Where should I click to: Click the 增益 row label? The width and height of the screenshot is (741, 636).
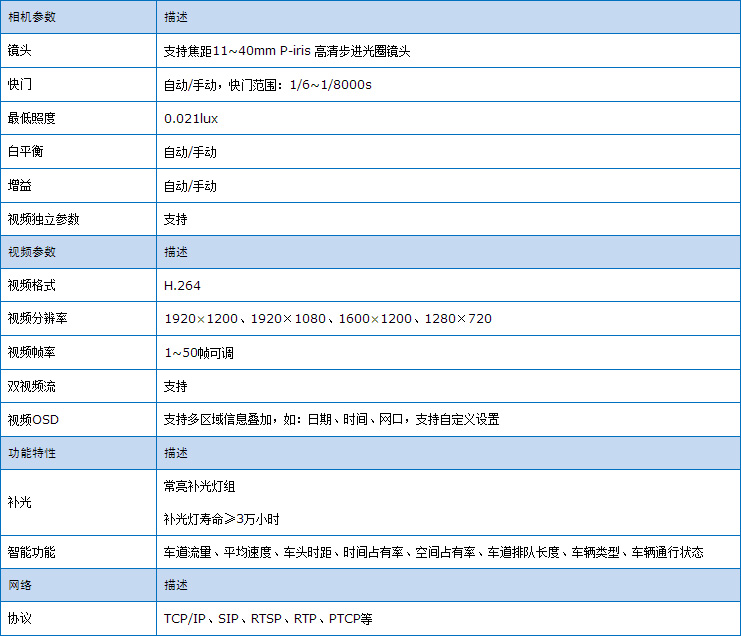19,186
